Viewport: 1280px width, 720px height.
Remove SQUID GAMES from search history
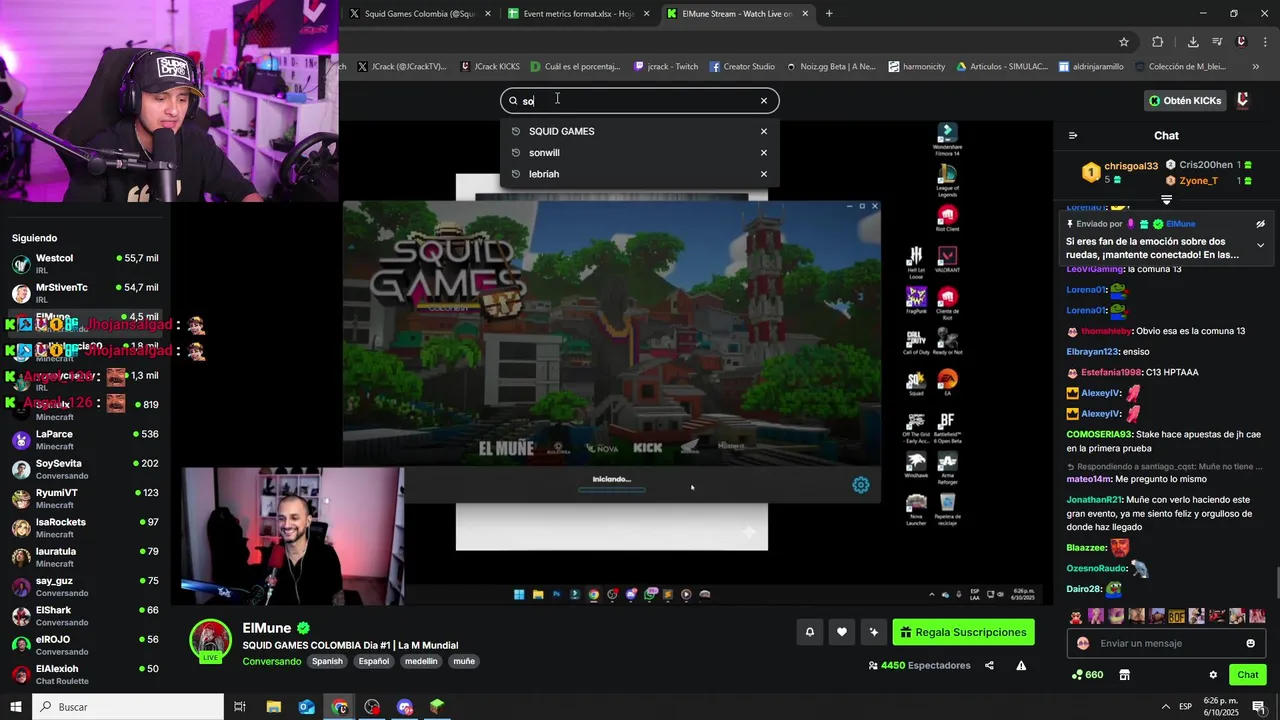[x=764, y=131]
